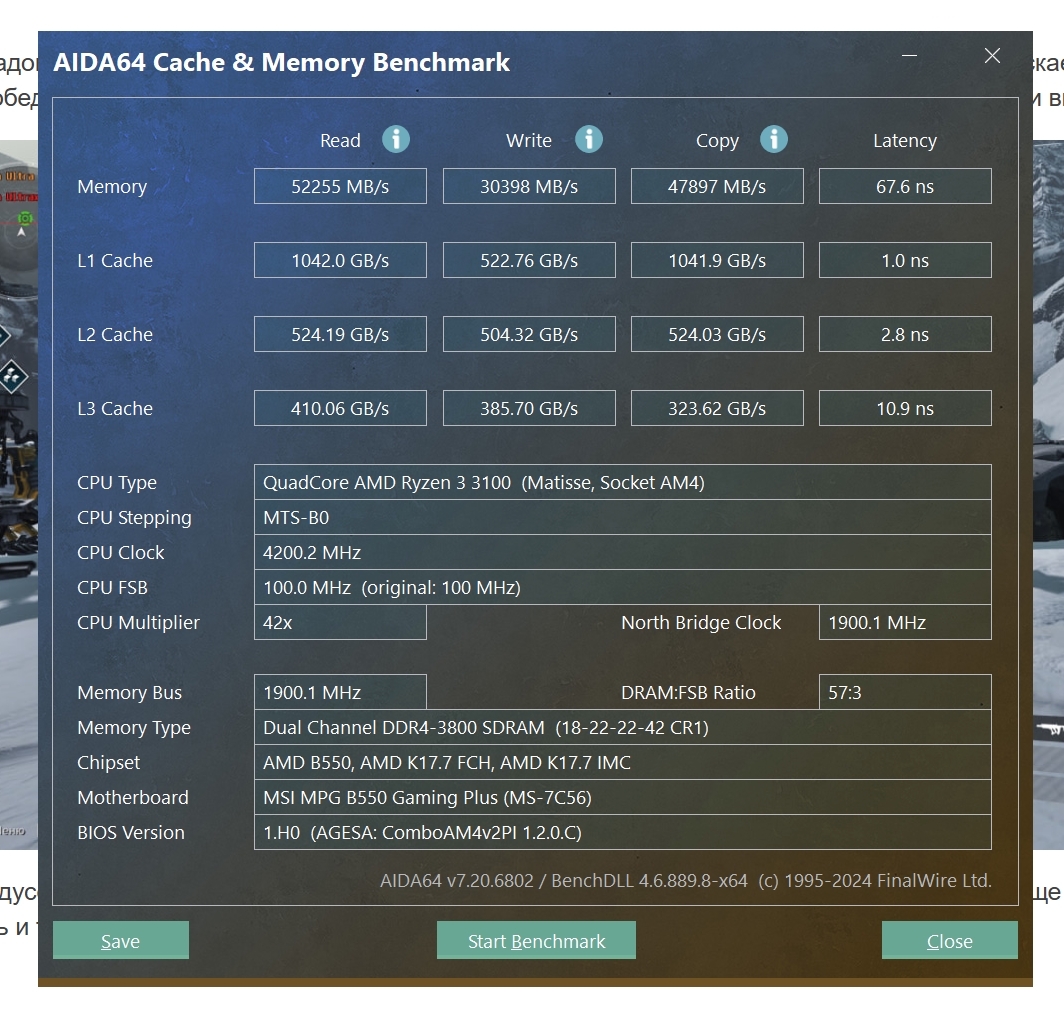Image resolution: width=1064 pixels, height=1009 pixels.
Task: Click the CPU Type label
Action: [117, 483]
